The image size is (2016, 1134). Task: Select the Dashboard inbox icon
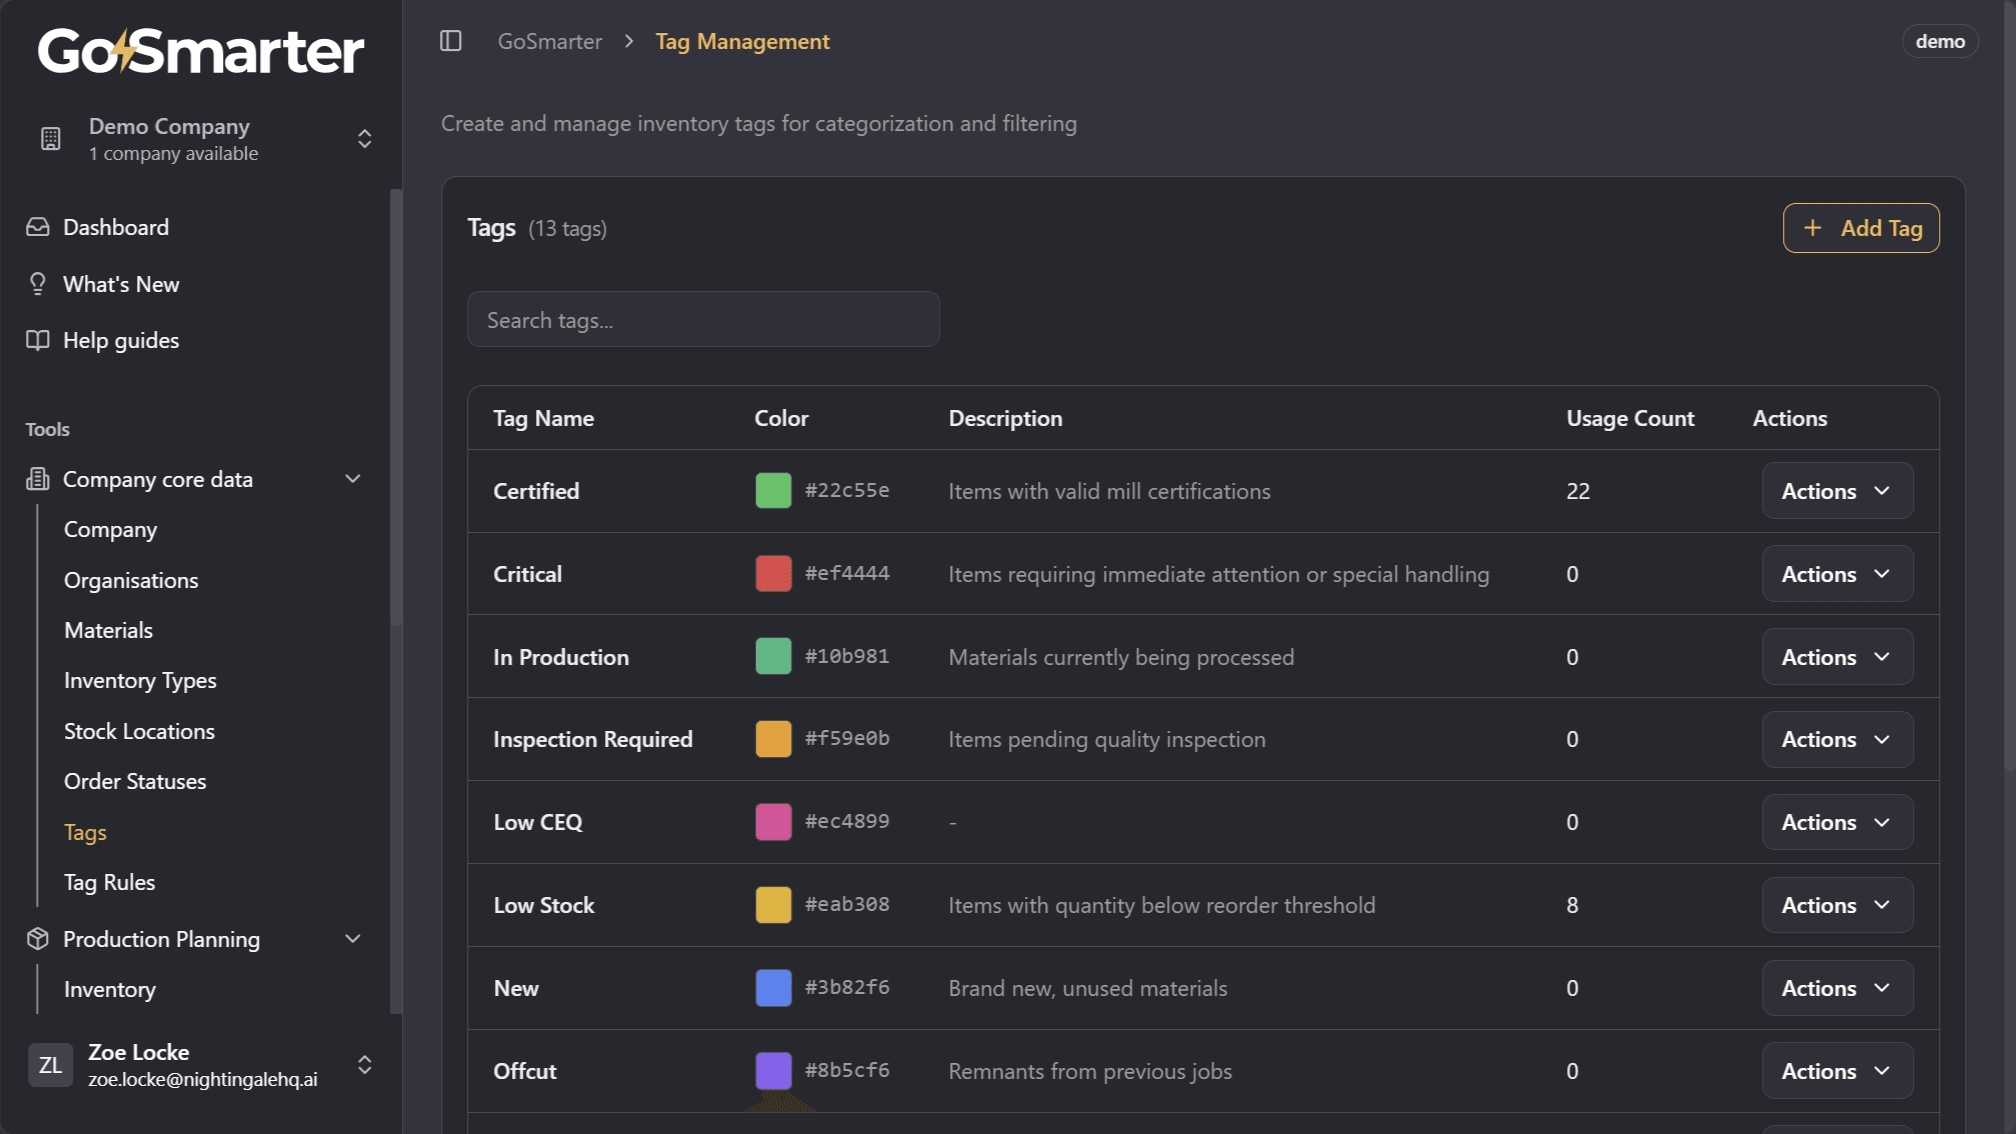pos(36,227)
